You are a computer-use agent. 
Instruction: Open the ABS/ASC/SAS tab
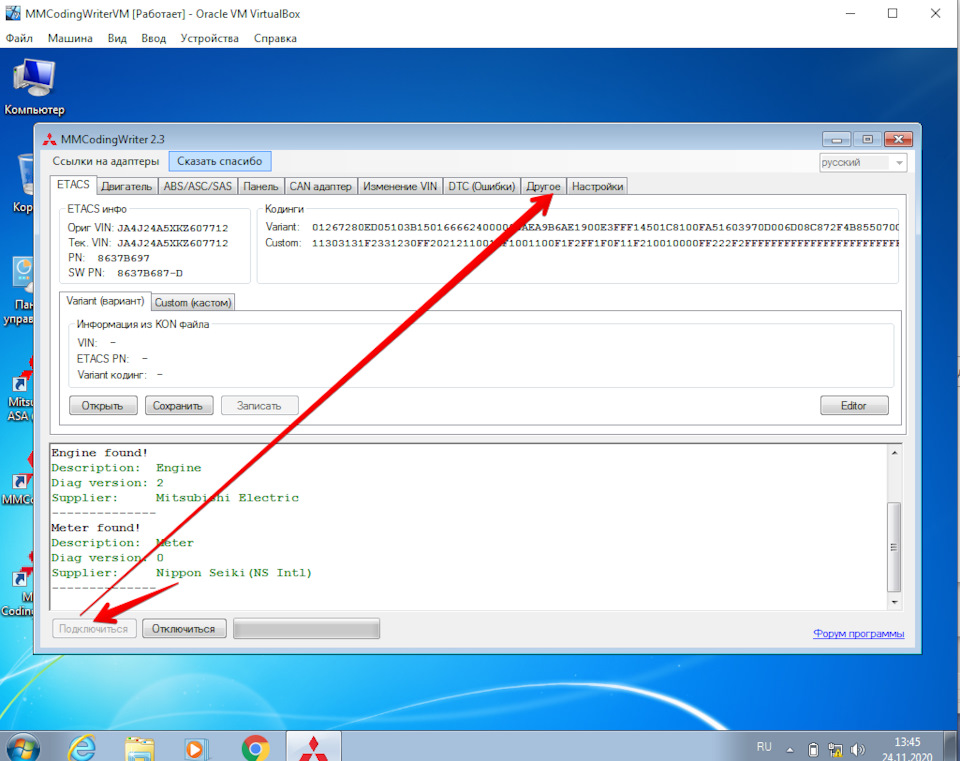coord(198,186)
